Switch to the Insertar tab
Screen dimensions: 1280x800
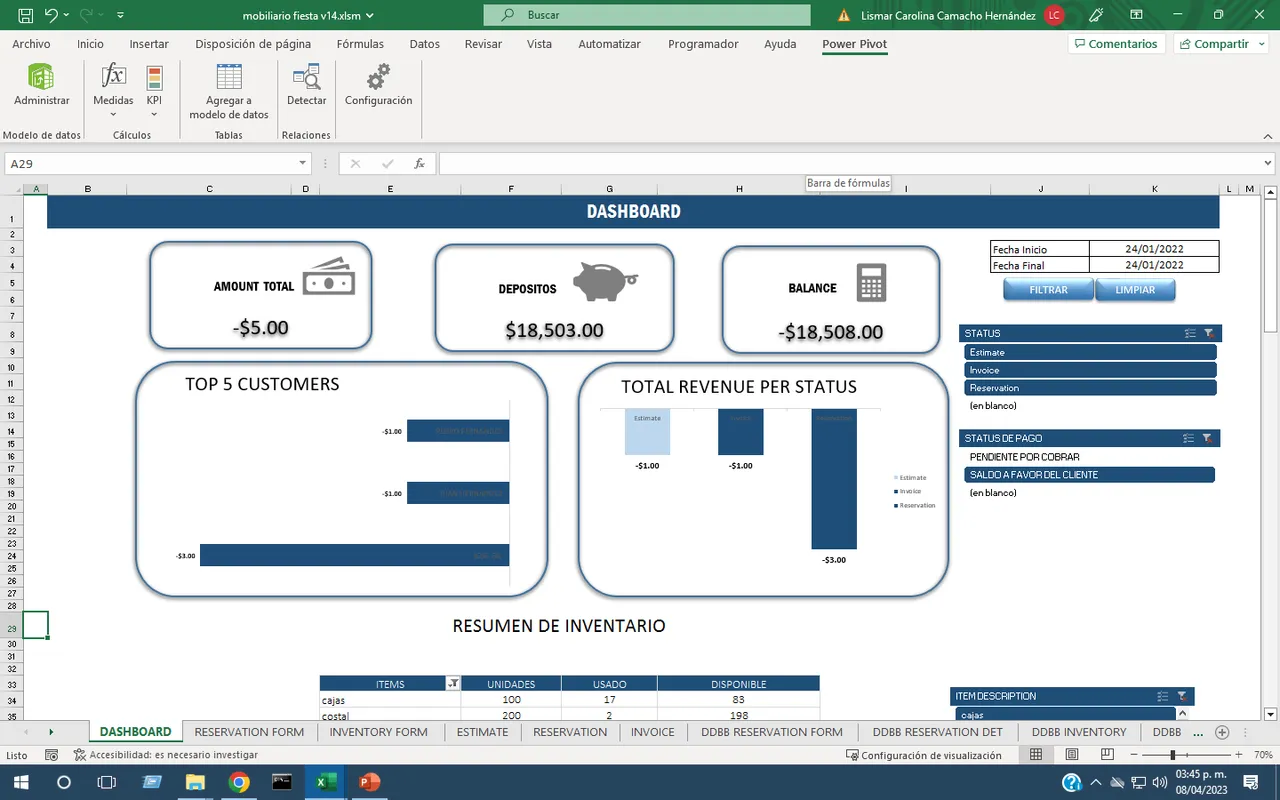(149, 44)
